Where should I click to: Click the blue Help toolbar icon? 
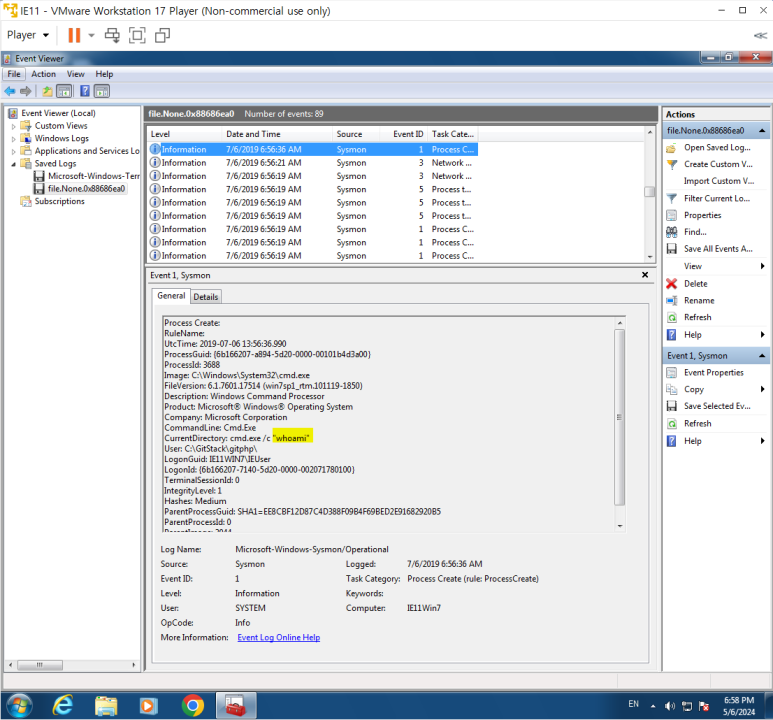pos(85,91)
